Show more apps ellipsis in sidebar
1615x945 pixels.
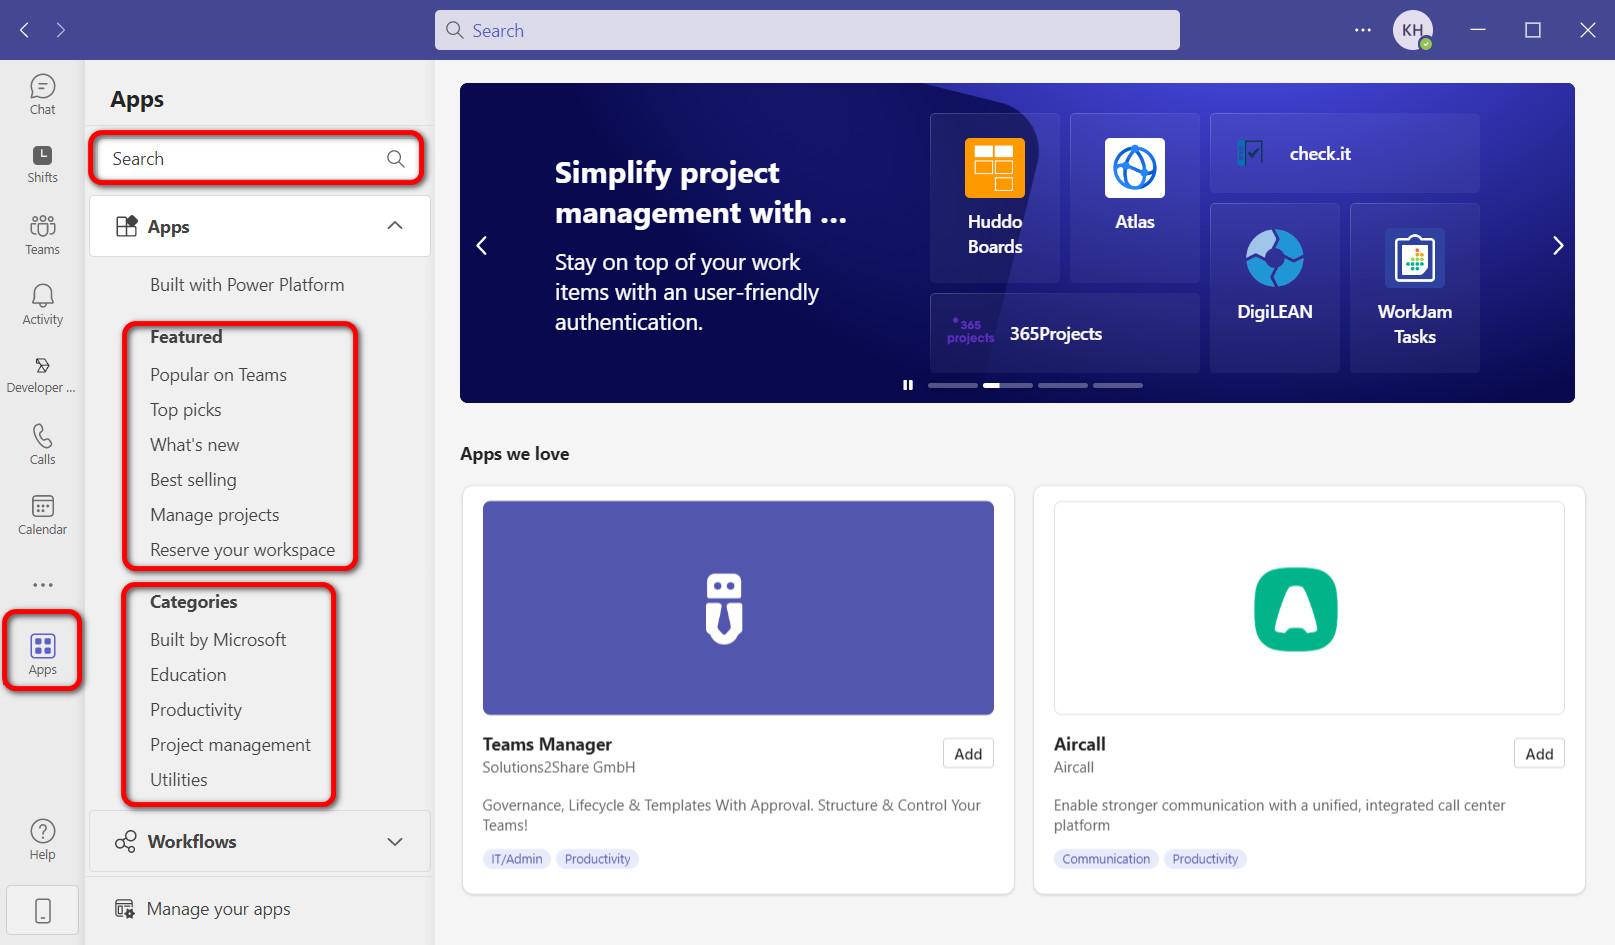(42, 585)
